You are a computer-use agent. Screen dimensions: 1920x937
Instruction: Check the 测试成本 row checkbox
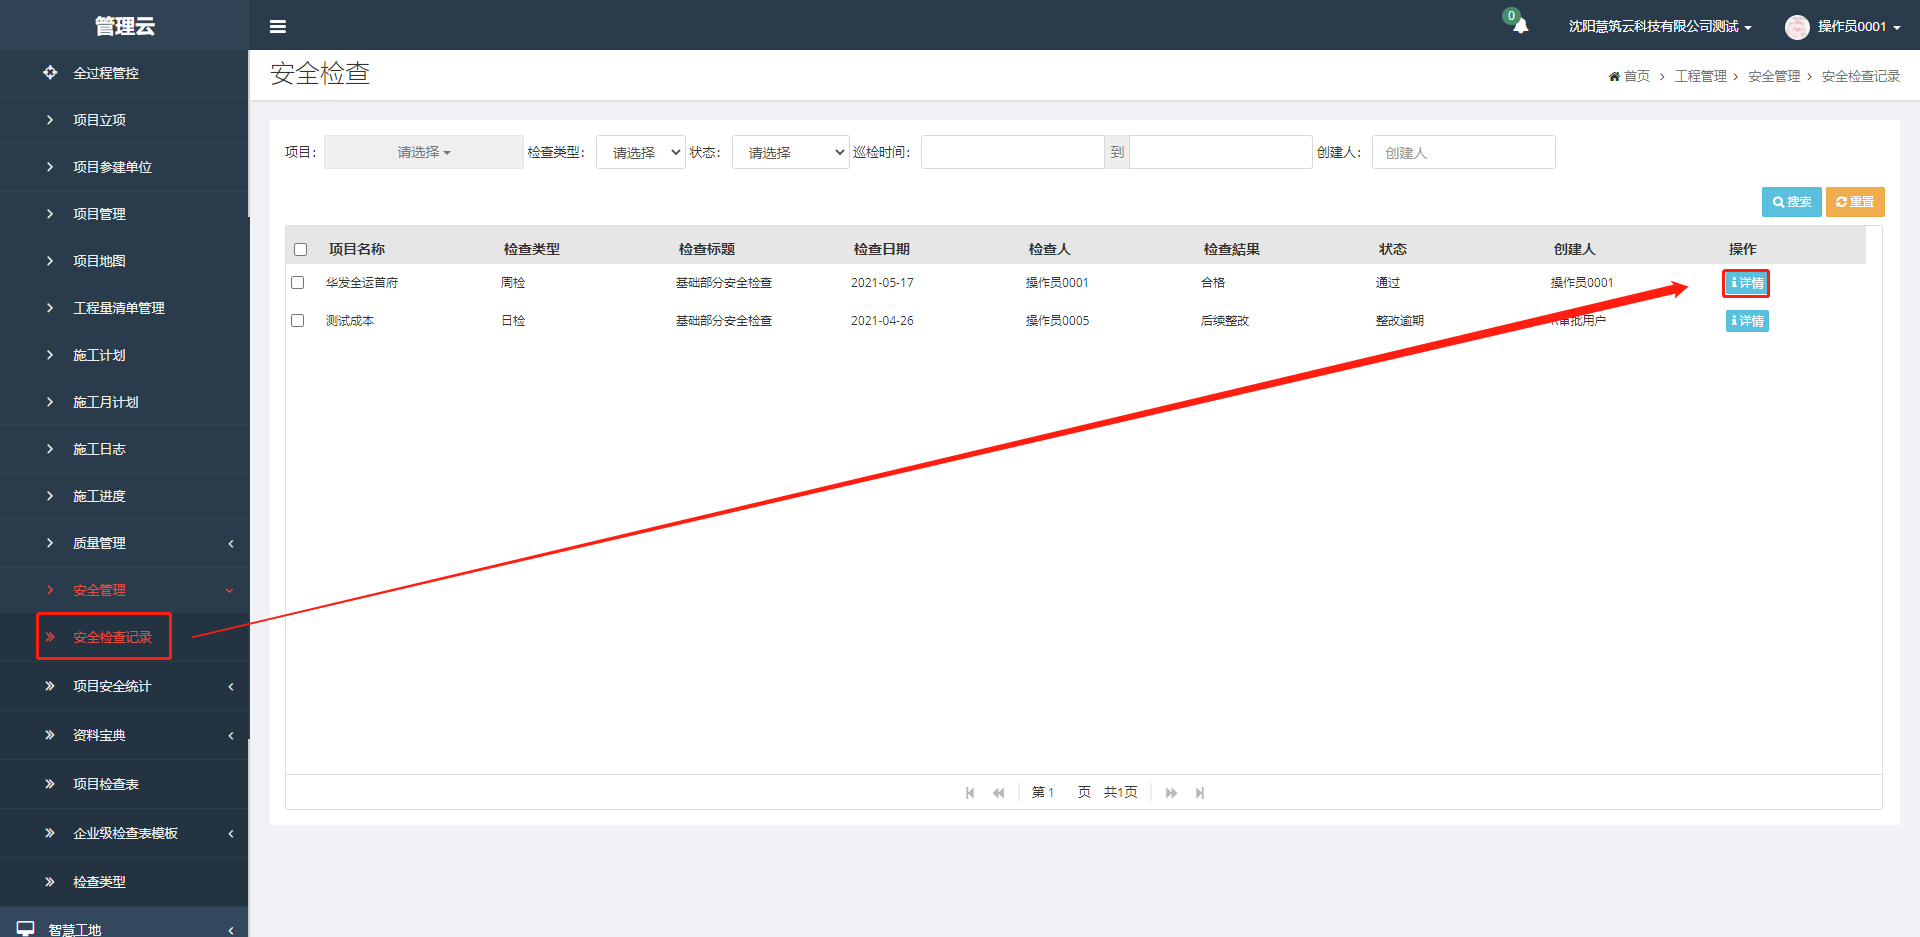[x=297, y=321]
